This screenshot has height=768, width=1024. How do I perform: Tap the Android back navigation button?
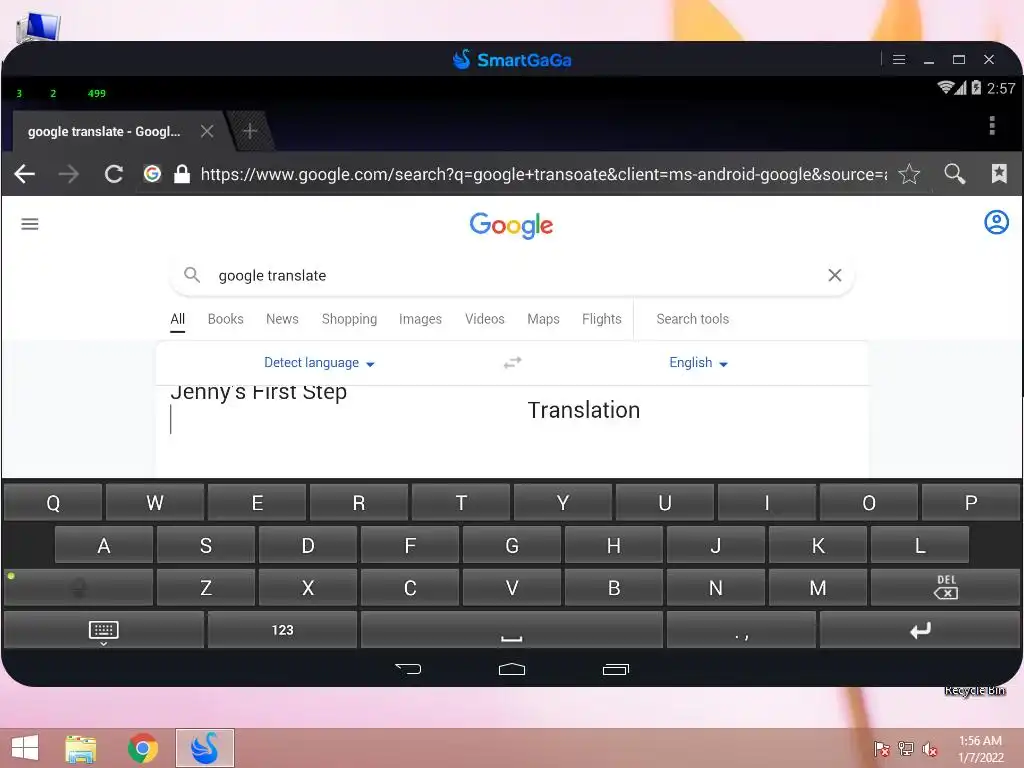click(408, 669)
